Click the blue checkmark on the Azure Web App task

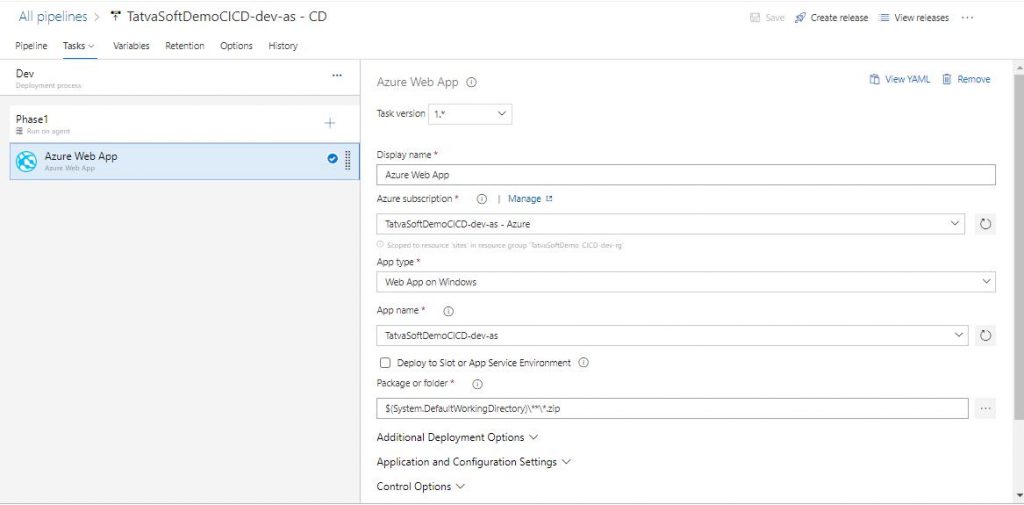point(332,158)
